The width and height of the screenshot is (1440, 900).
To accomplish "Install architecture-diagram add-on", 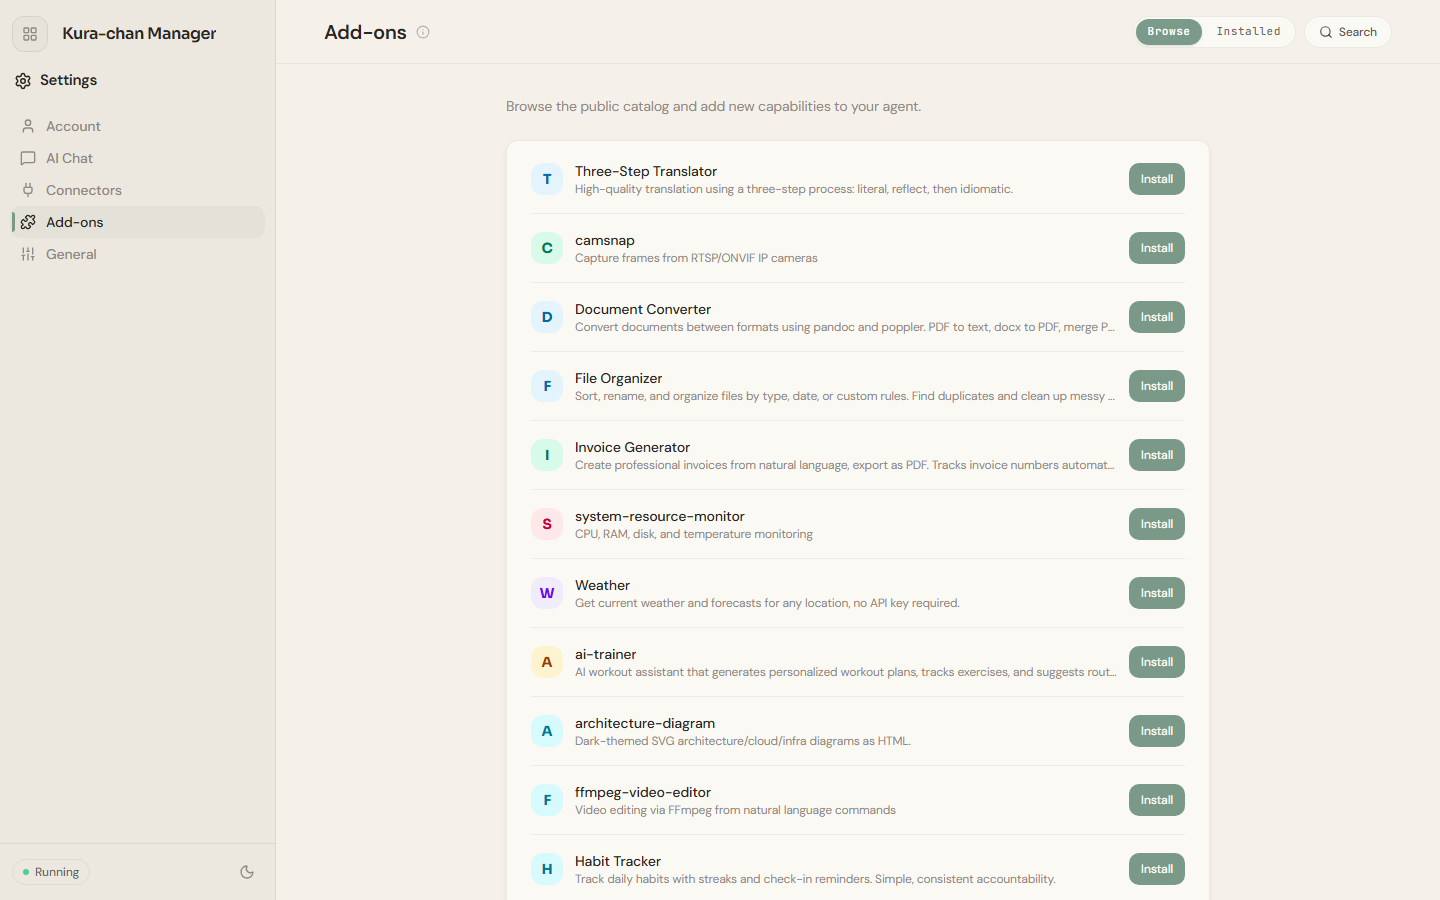I will (x=1156, y=731).
